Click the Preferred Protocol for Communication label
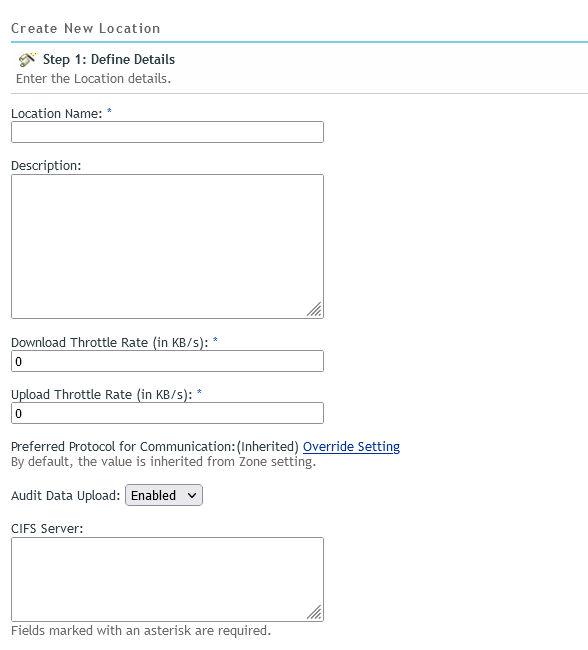 123,446
